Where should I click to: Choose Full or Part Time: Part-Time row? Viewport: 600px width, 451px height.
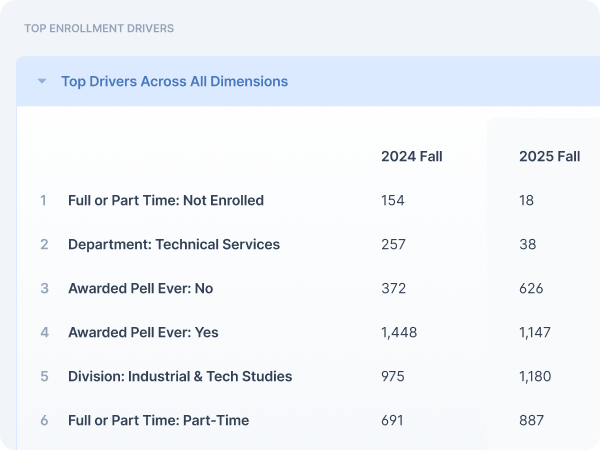(158, 420)
